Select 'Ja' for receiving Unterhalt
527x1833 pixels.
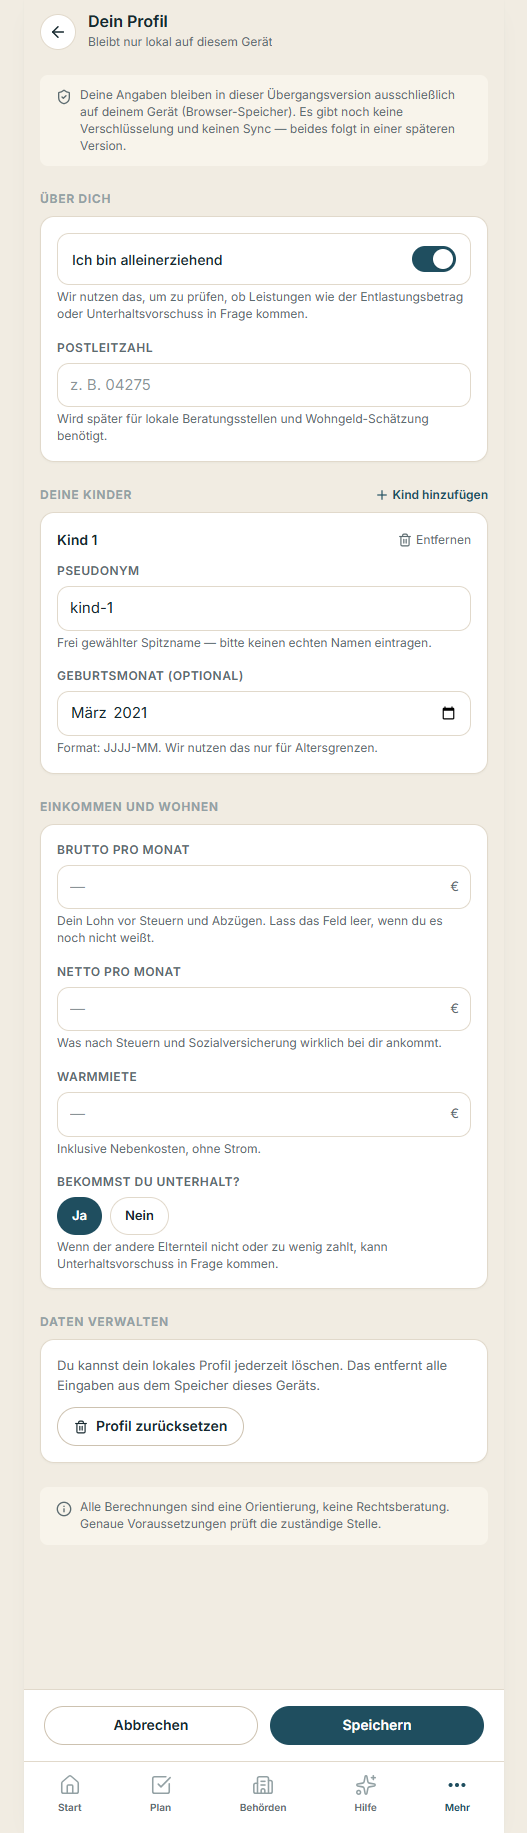pos(80,1216)
